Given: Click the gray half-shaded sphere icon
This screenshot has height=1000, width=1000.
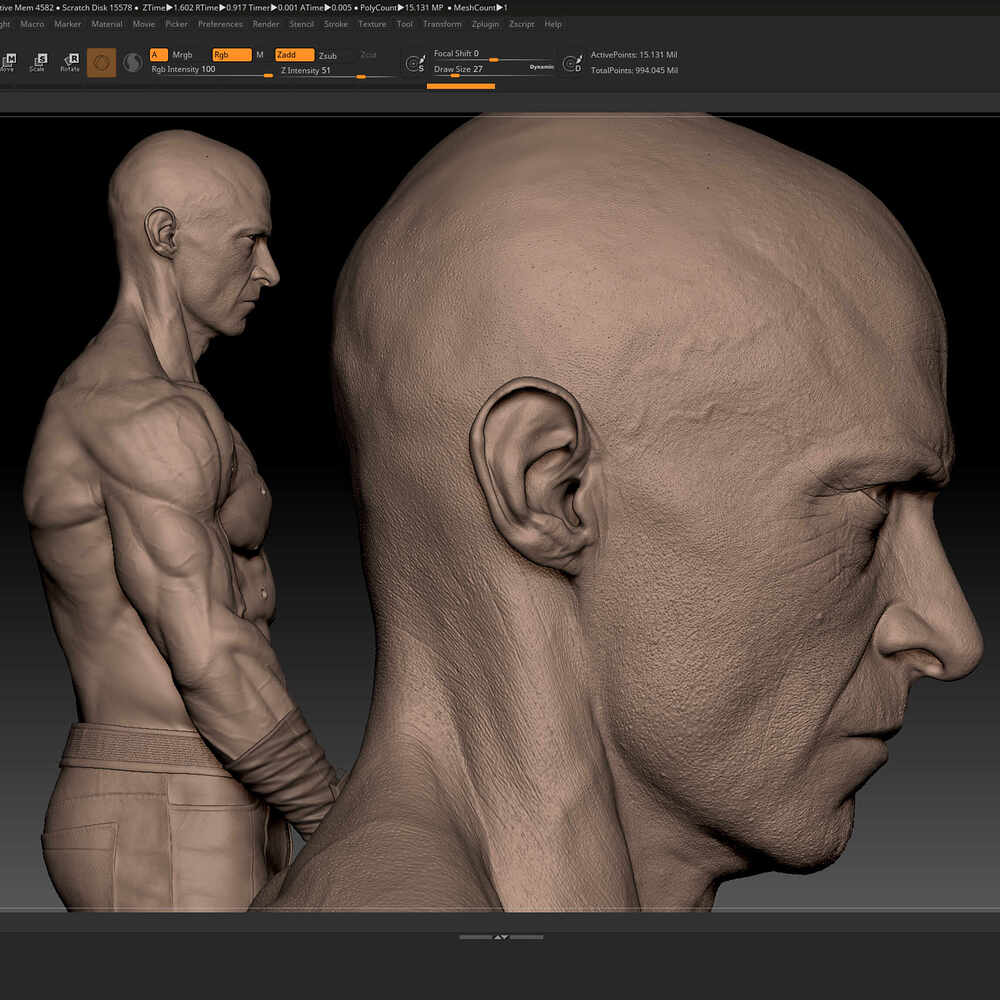Looking at the screenshot, I should [133, 62].
